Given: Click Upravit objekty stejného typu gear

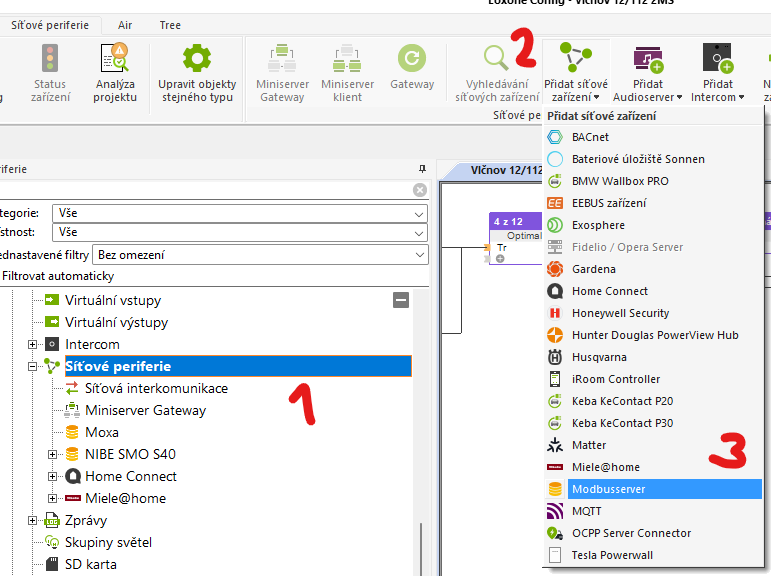Looking at the screenshot, I should pyautogui.click(x=197, y=58).
